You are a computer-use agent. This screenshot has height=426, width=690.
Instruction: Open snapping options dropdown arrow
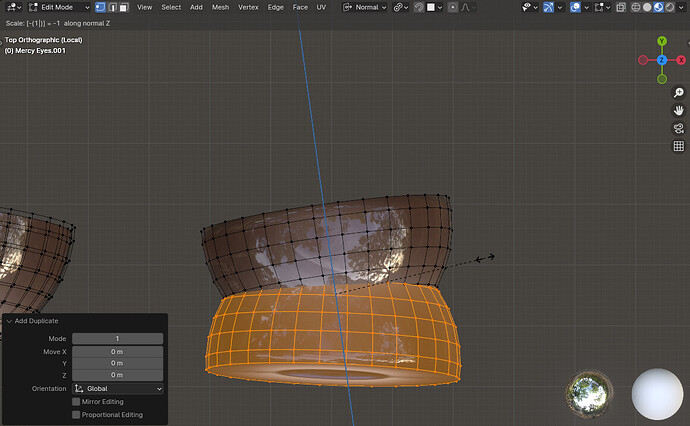(x=440, y=7)
